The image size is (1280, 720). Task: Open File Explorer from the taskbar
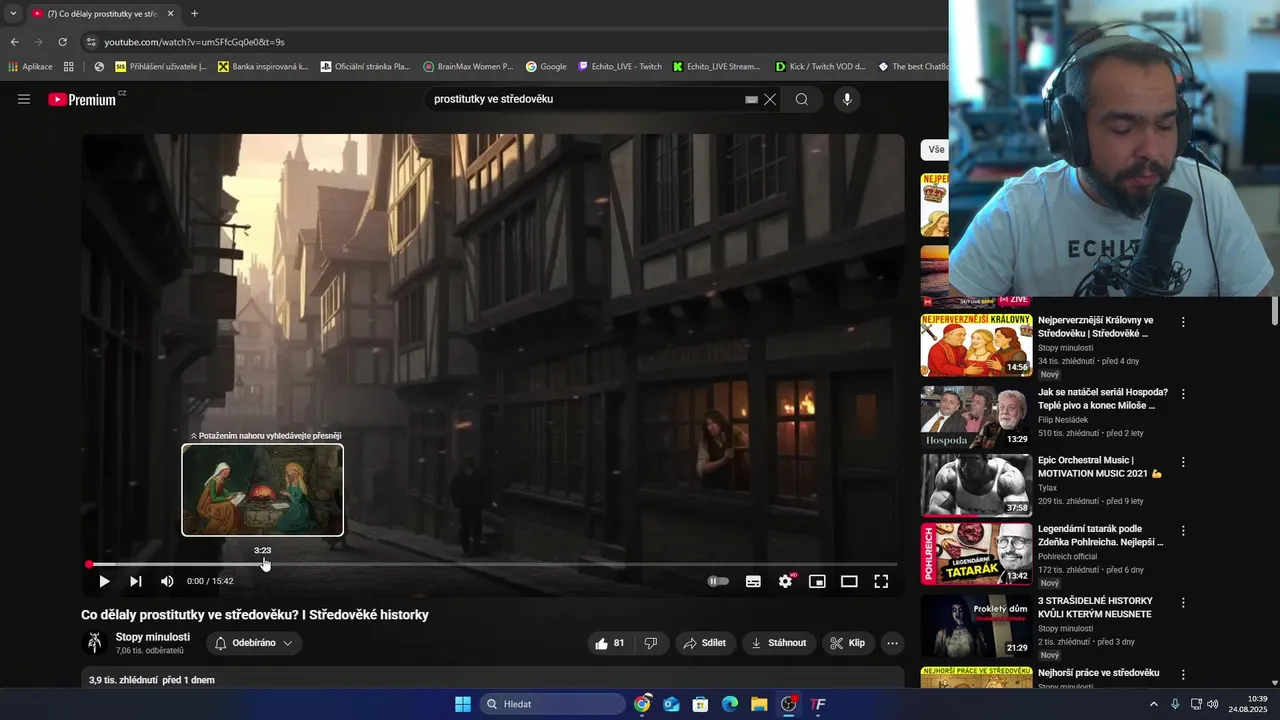click(x=759, y=704)
